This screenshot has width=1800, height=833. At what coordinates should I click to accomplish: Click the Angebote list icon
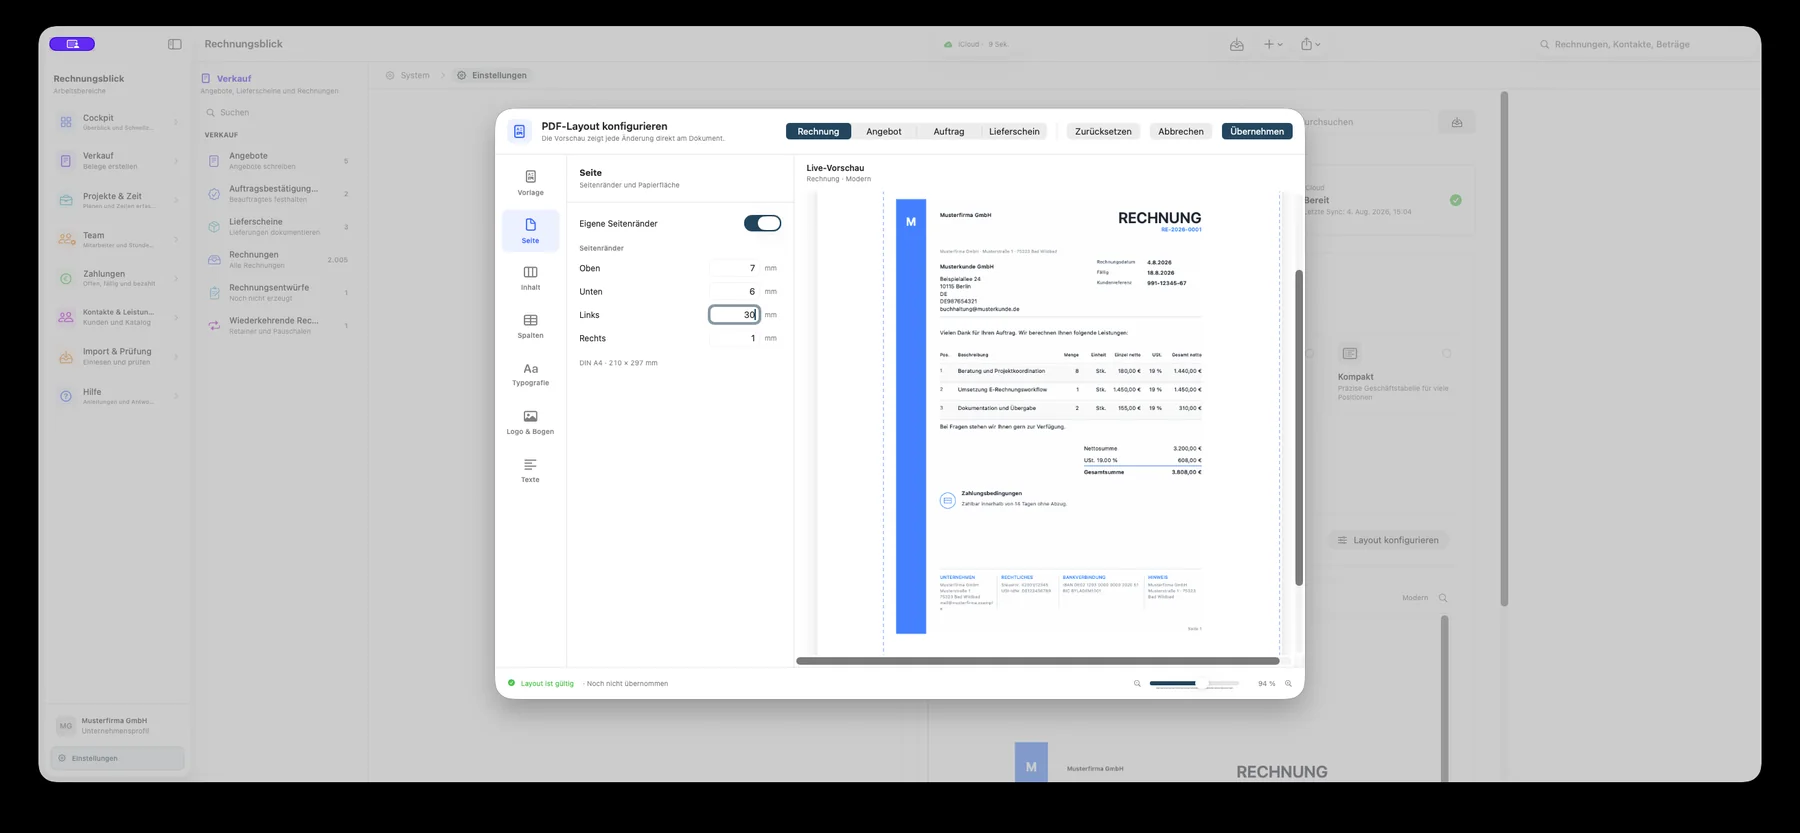coord(214,161)
